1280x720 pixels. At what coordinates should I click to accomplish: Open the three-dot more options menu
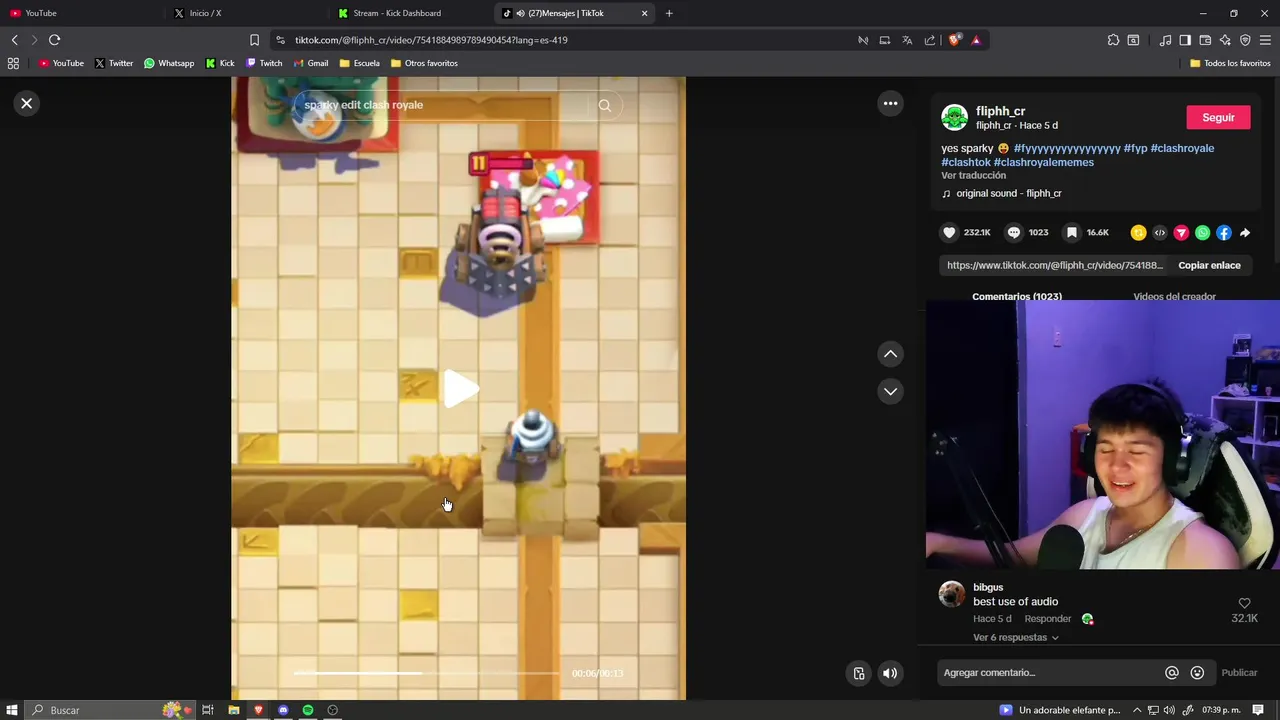[890, 103]
